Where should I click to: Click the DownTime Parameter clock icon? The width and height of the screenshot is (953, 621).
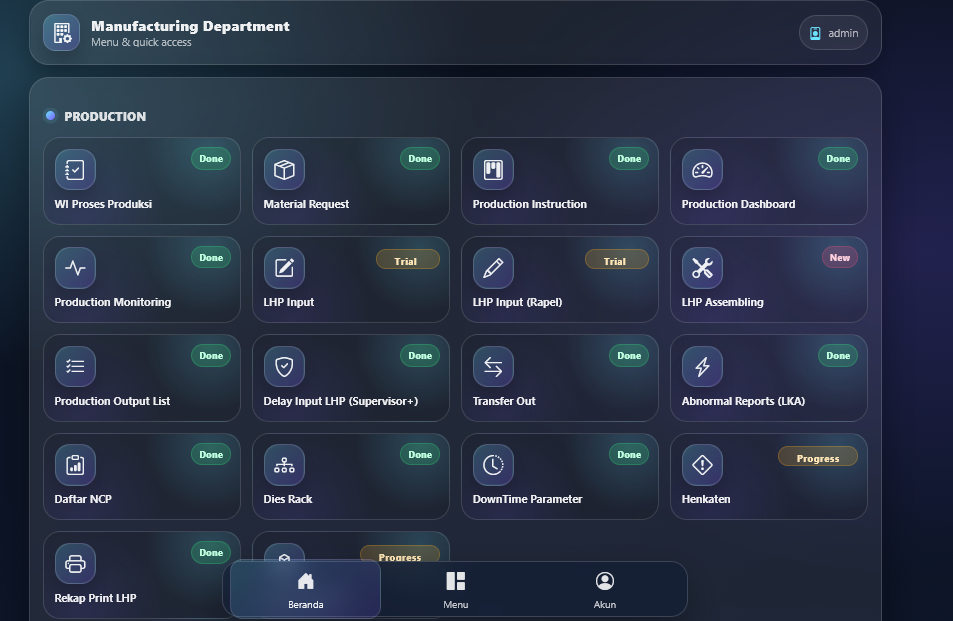click(493, 465)
